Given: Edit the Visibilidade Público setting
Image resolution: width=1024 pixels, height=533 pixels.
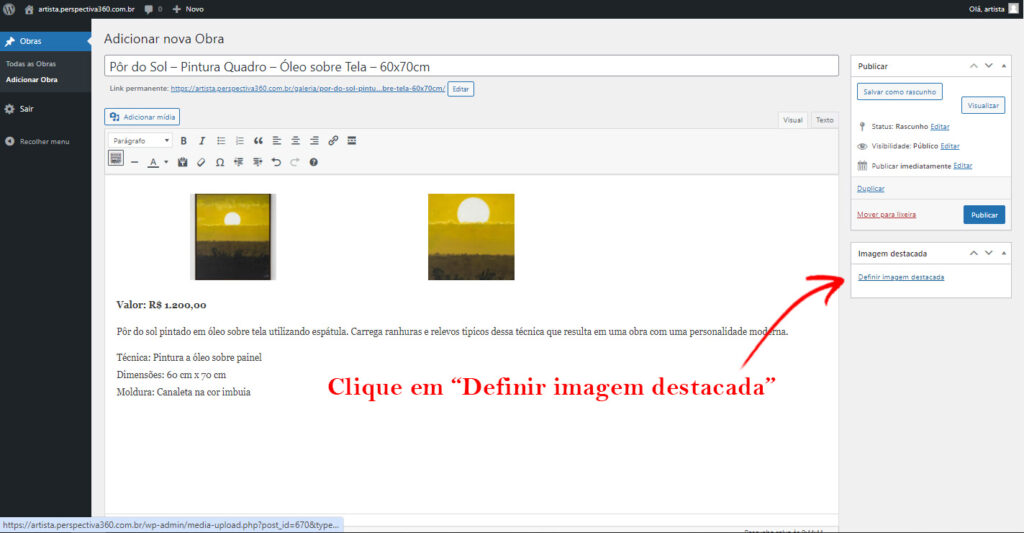Looking at the screenshot, I should (950, 146).
